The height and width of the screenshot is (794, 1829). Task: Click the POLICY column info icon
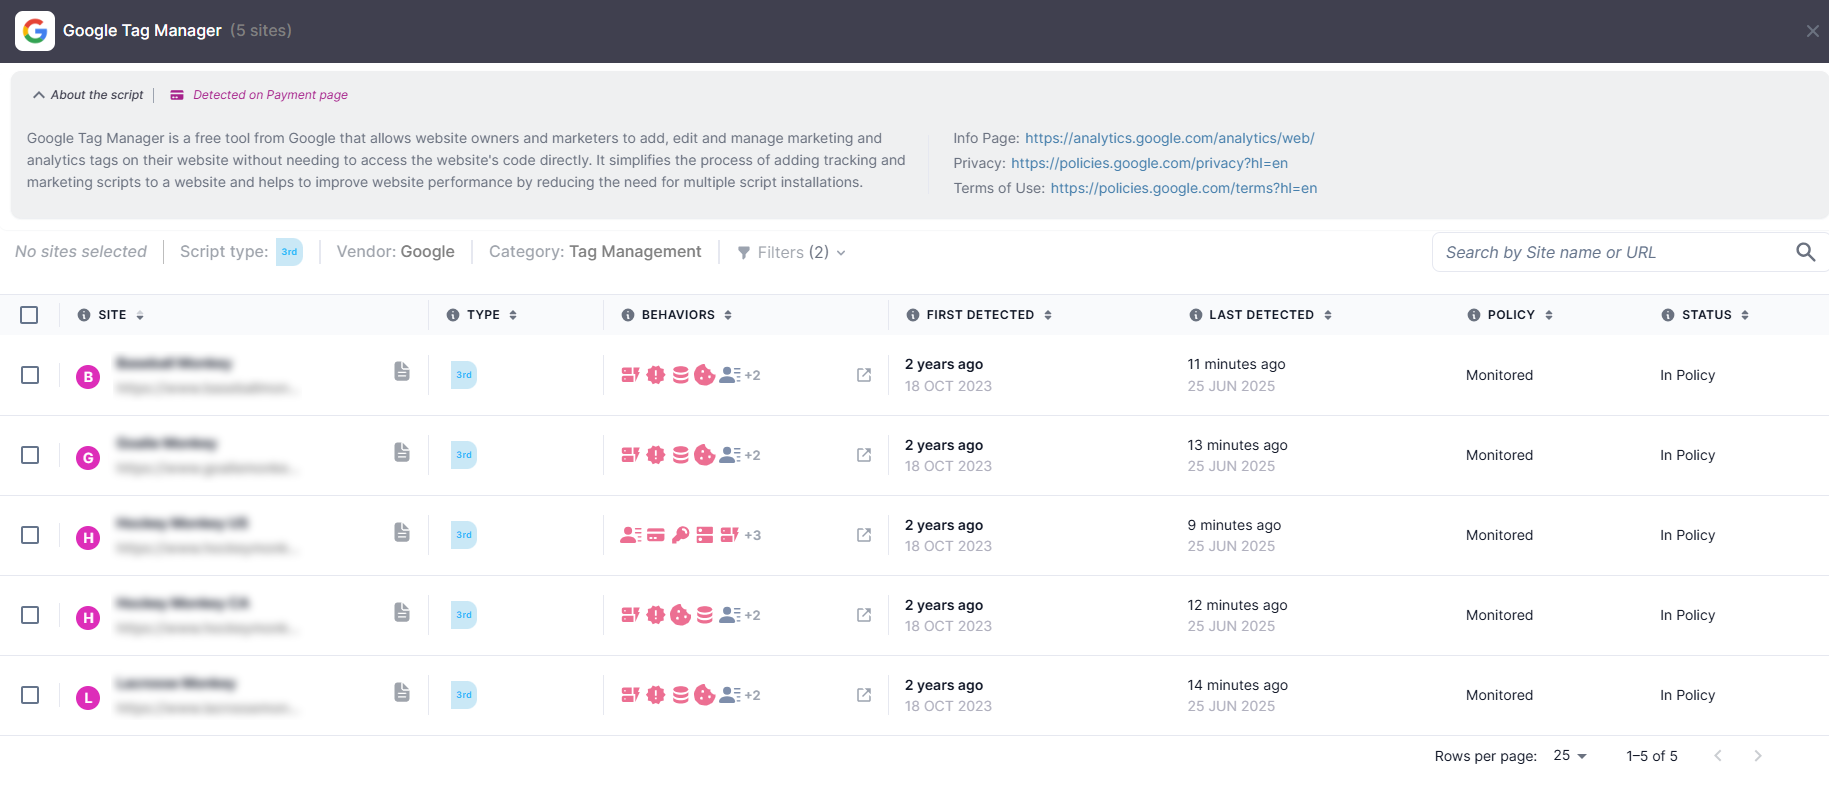pyautogui.click(x=1474, y=315)
